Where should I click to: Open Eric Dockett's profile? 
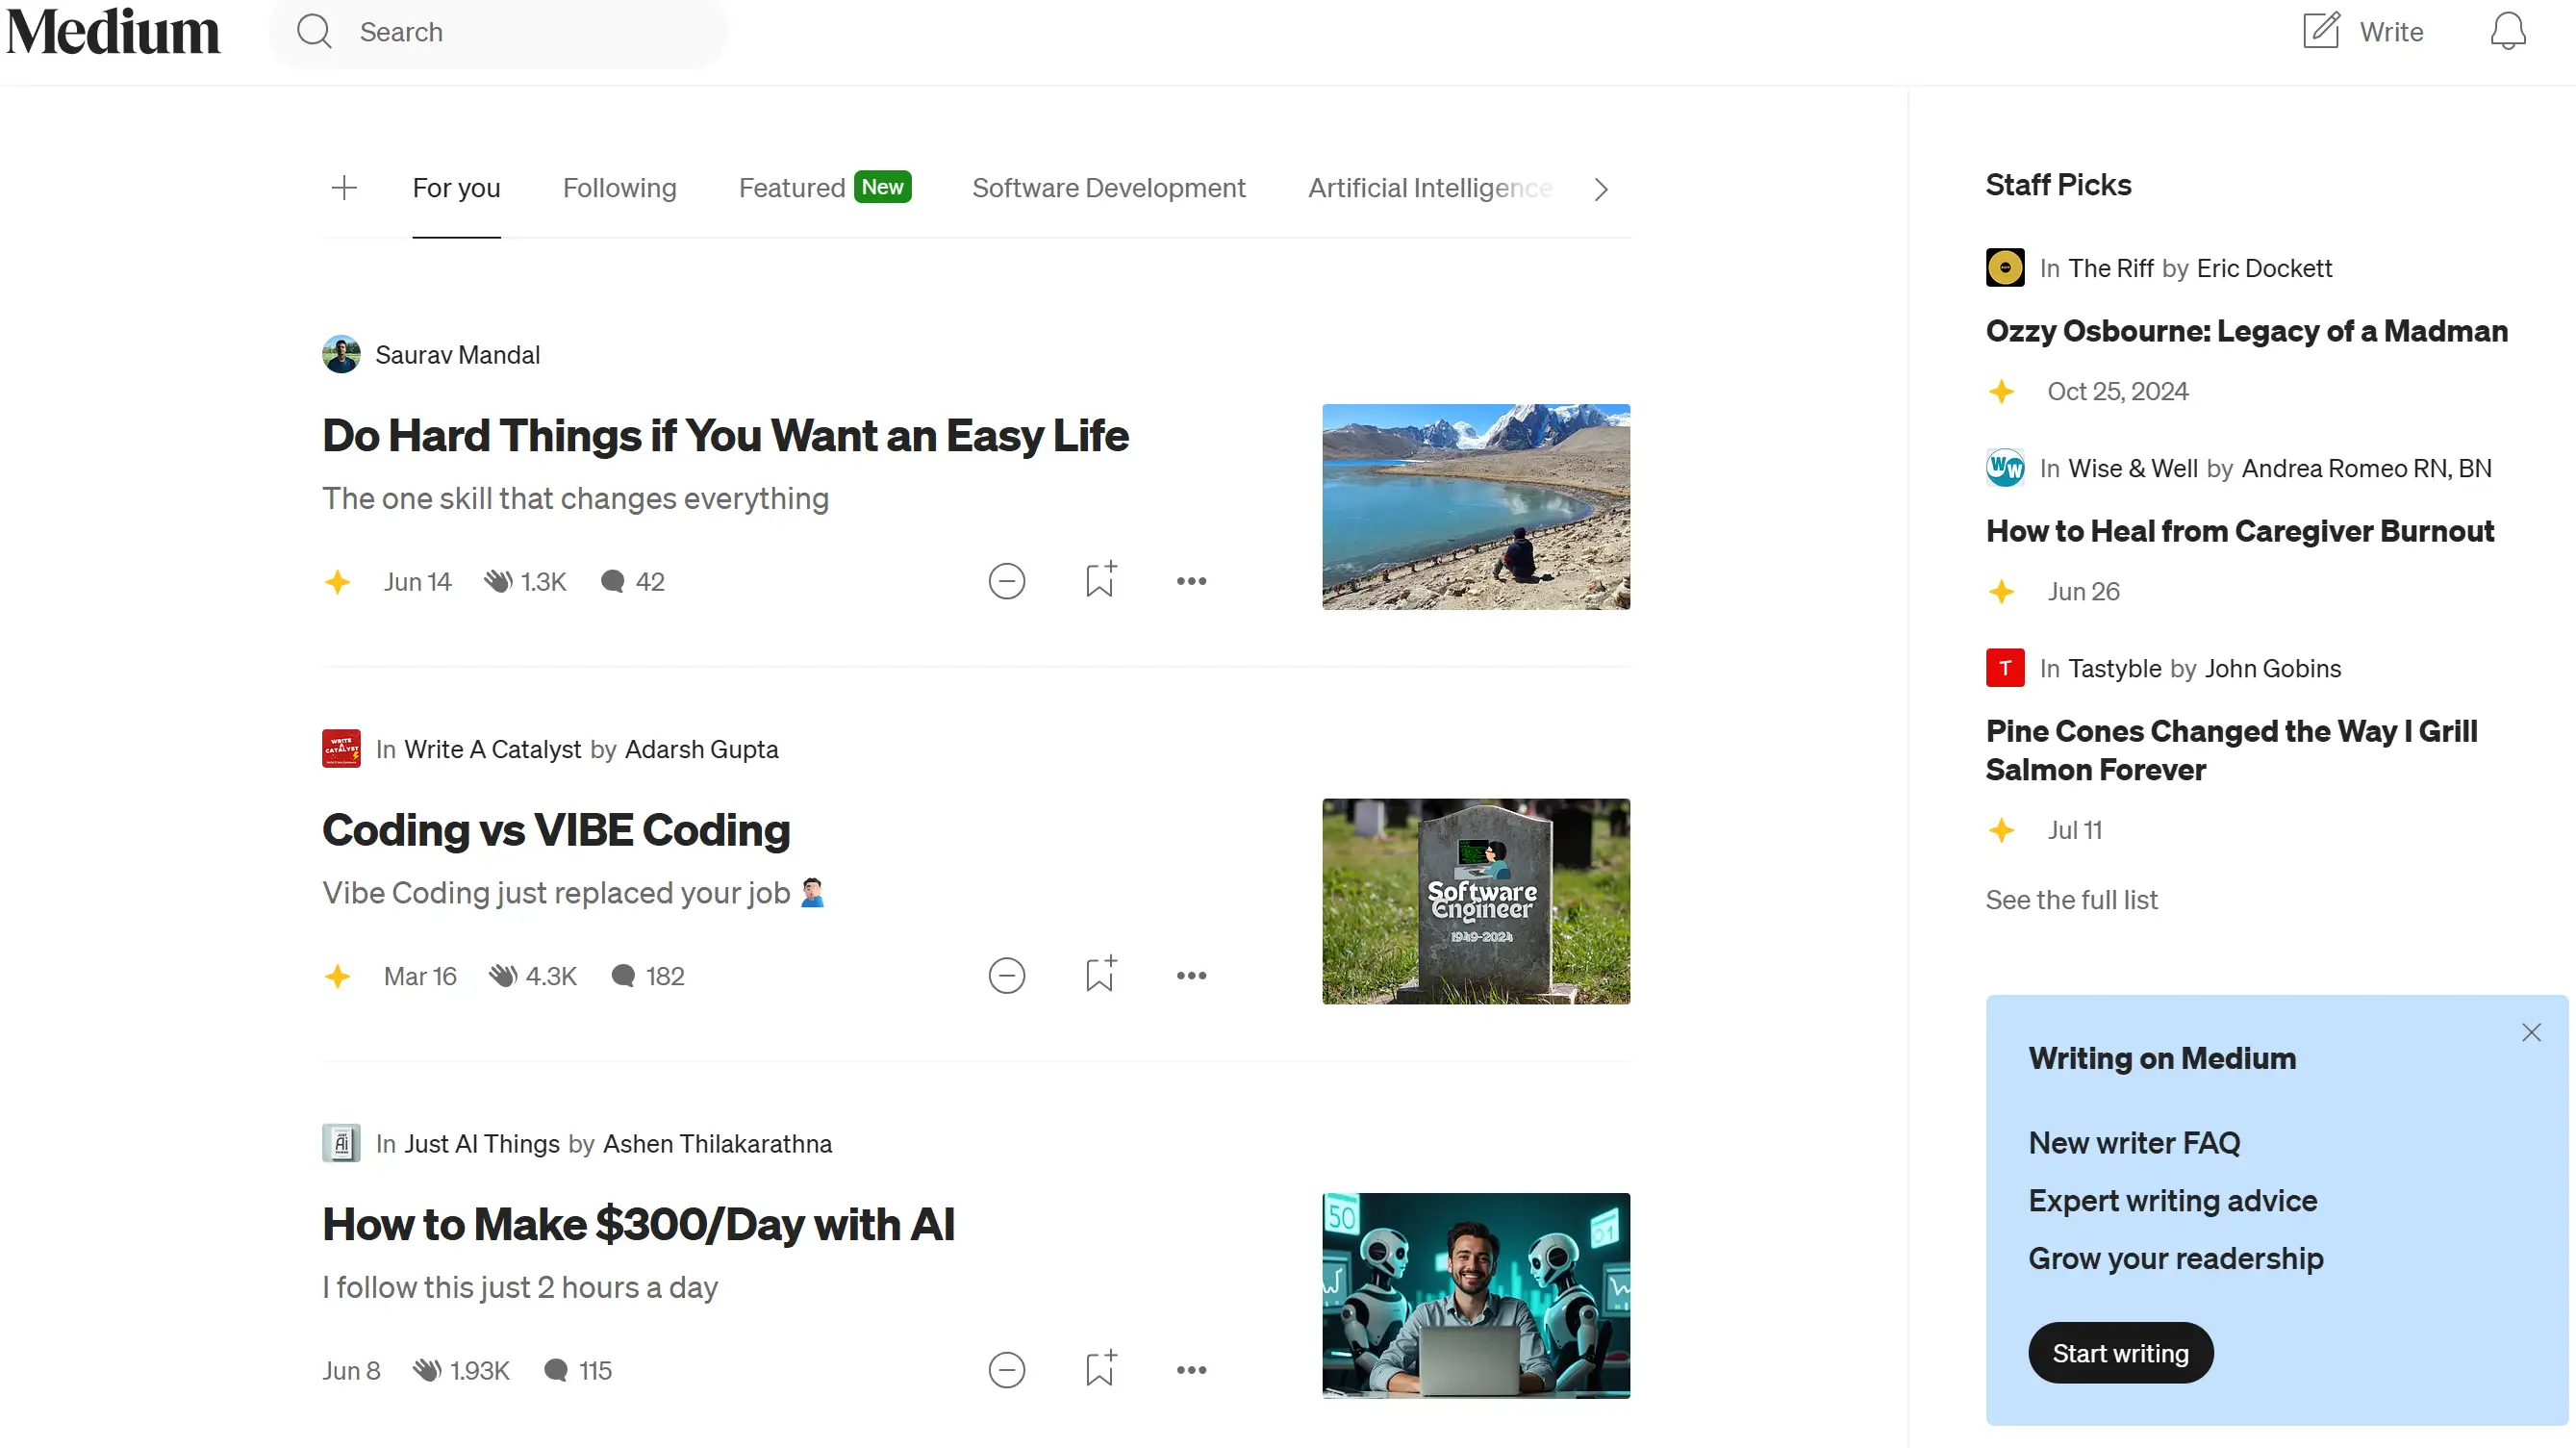[x=2264, y=268]
